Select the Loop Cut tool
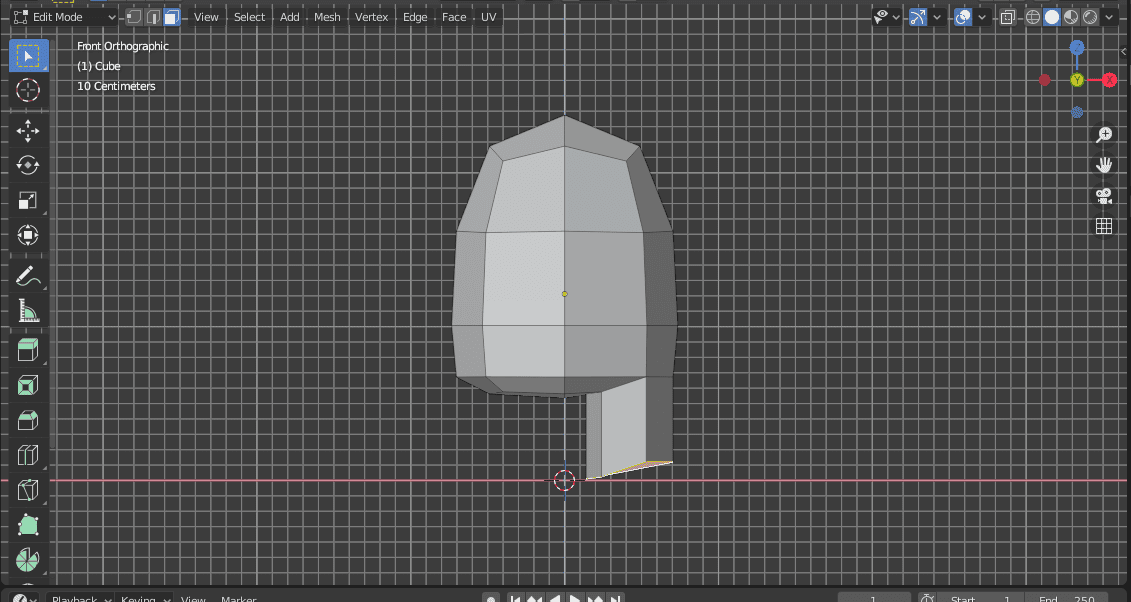The image size is (1131, 602). [x=28, y=455]
